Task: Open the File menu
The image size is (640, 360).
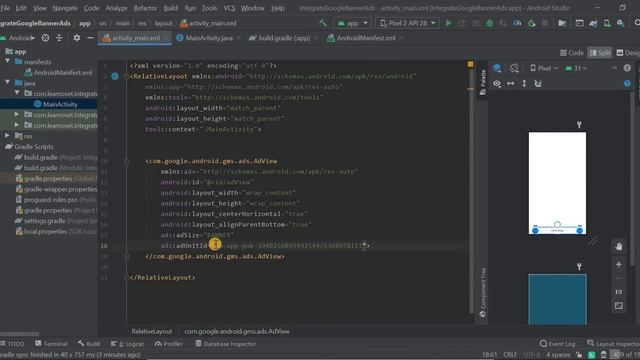Action: pyautogui.click(x=5, y=8)
